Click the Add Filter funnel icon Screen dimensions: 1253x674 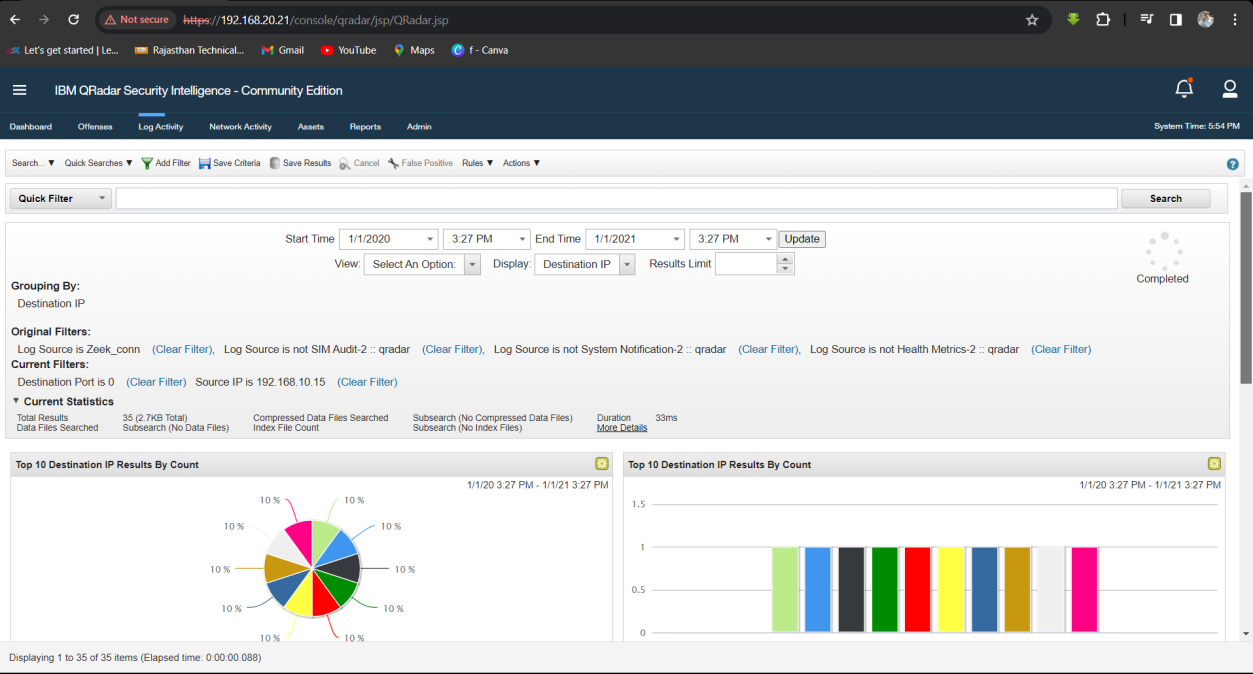147,163
